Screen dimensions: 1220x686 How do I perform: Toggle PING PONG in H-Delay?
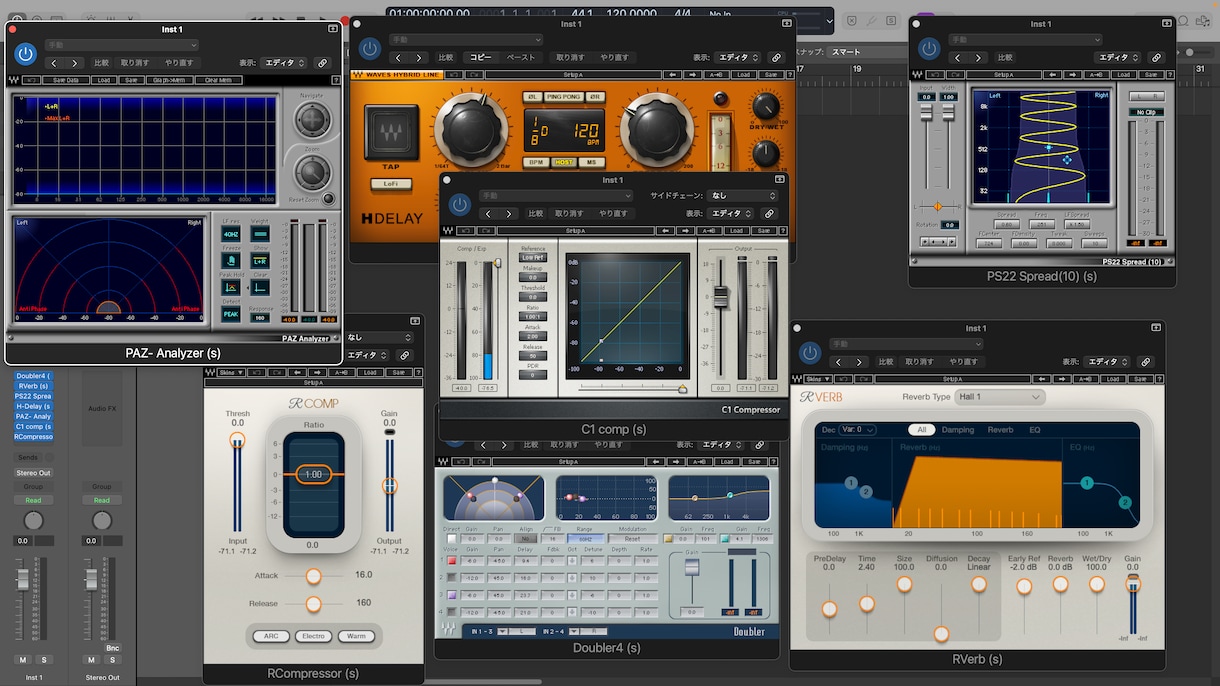click(x=563, y=97)
